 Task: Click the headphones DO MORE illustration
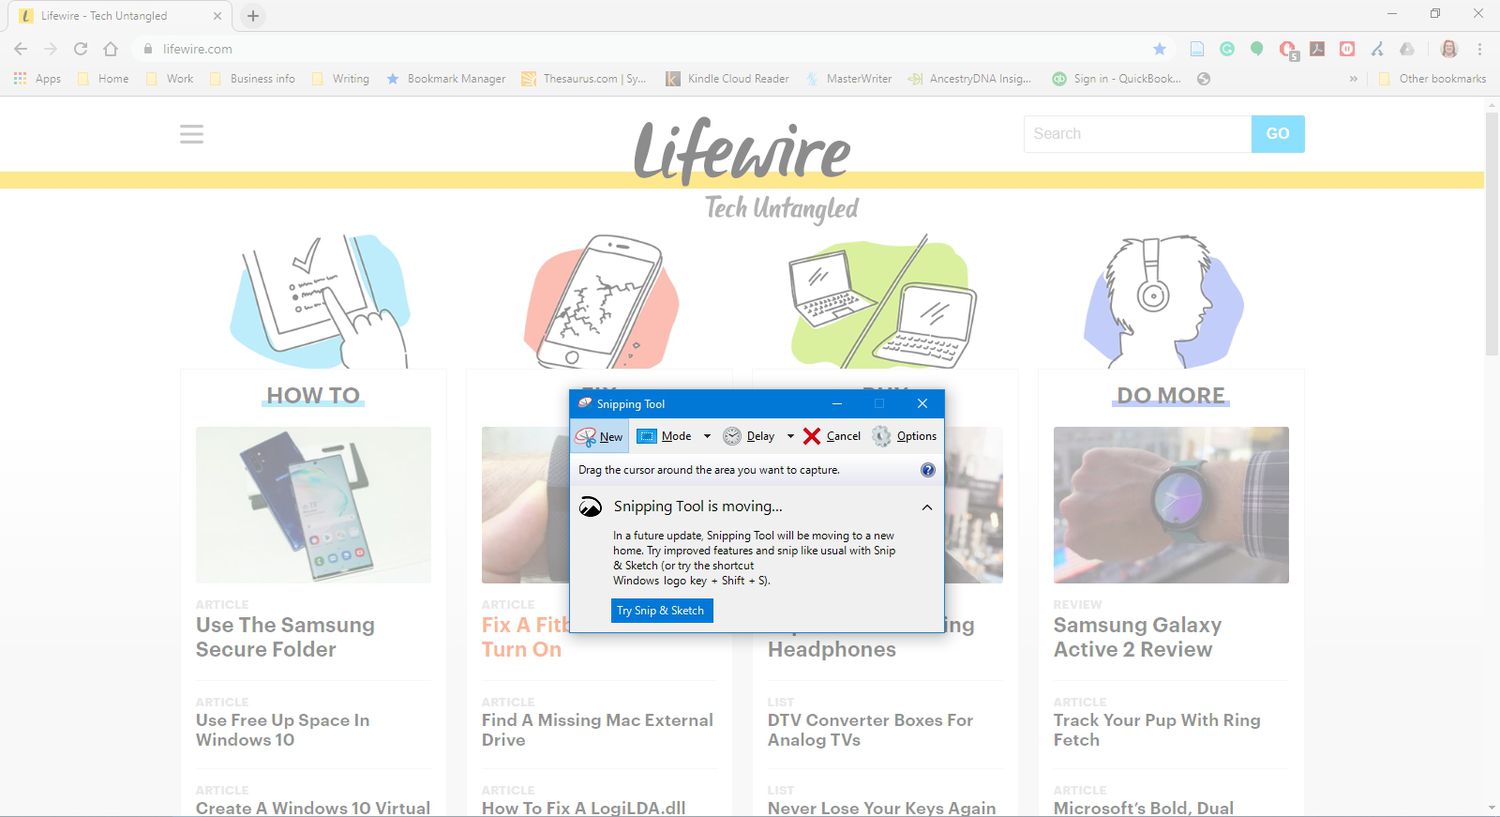(x=1164, y=300)
